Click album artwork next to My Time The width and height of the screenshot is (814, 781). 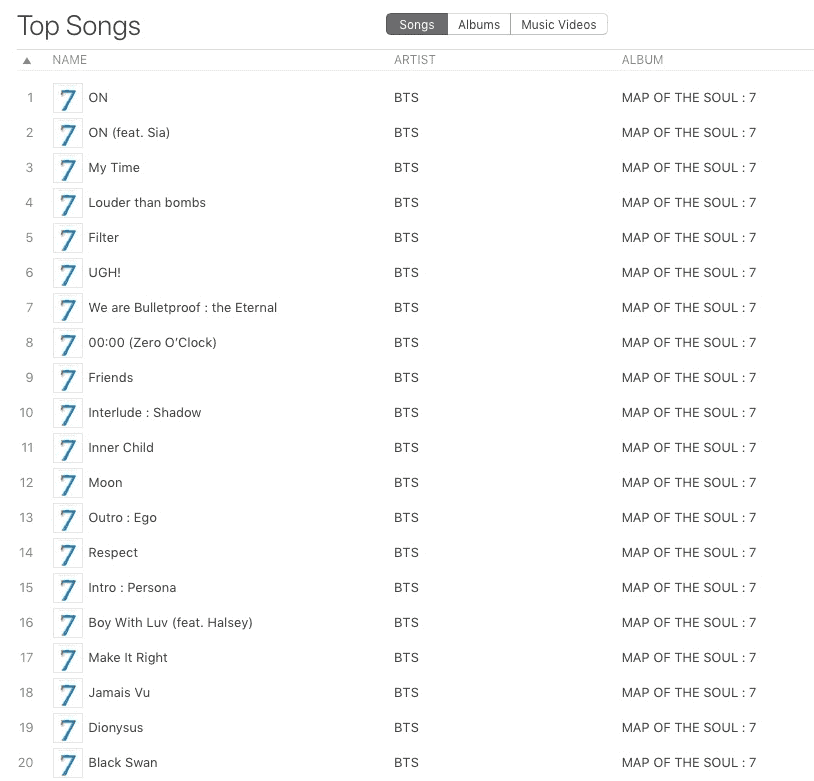click(67, 168)
